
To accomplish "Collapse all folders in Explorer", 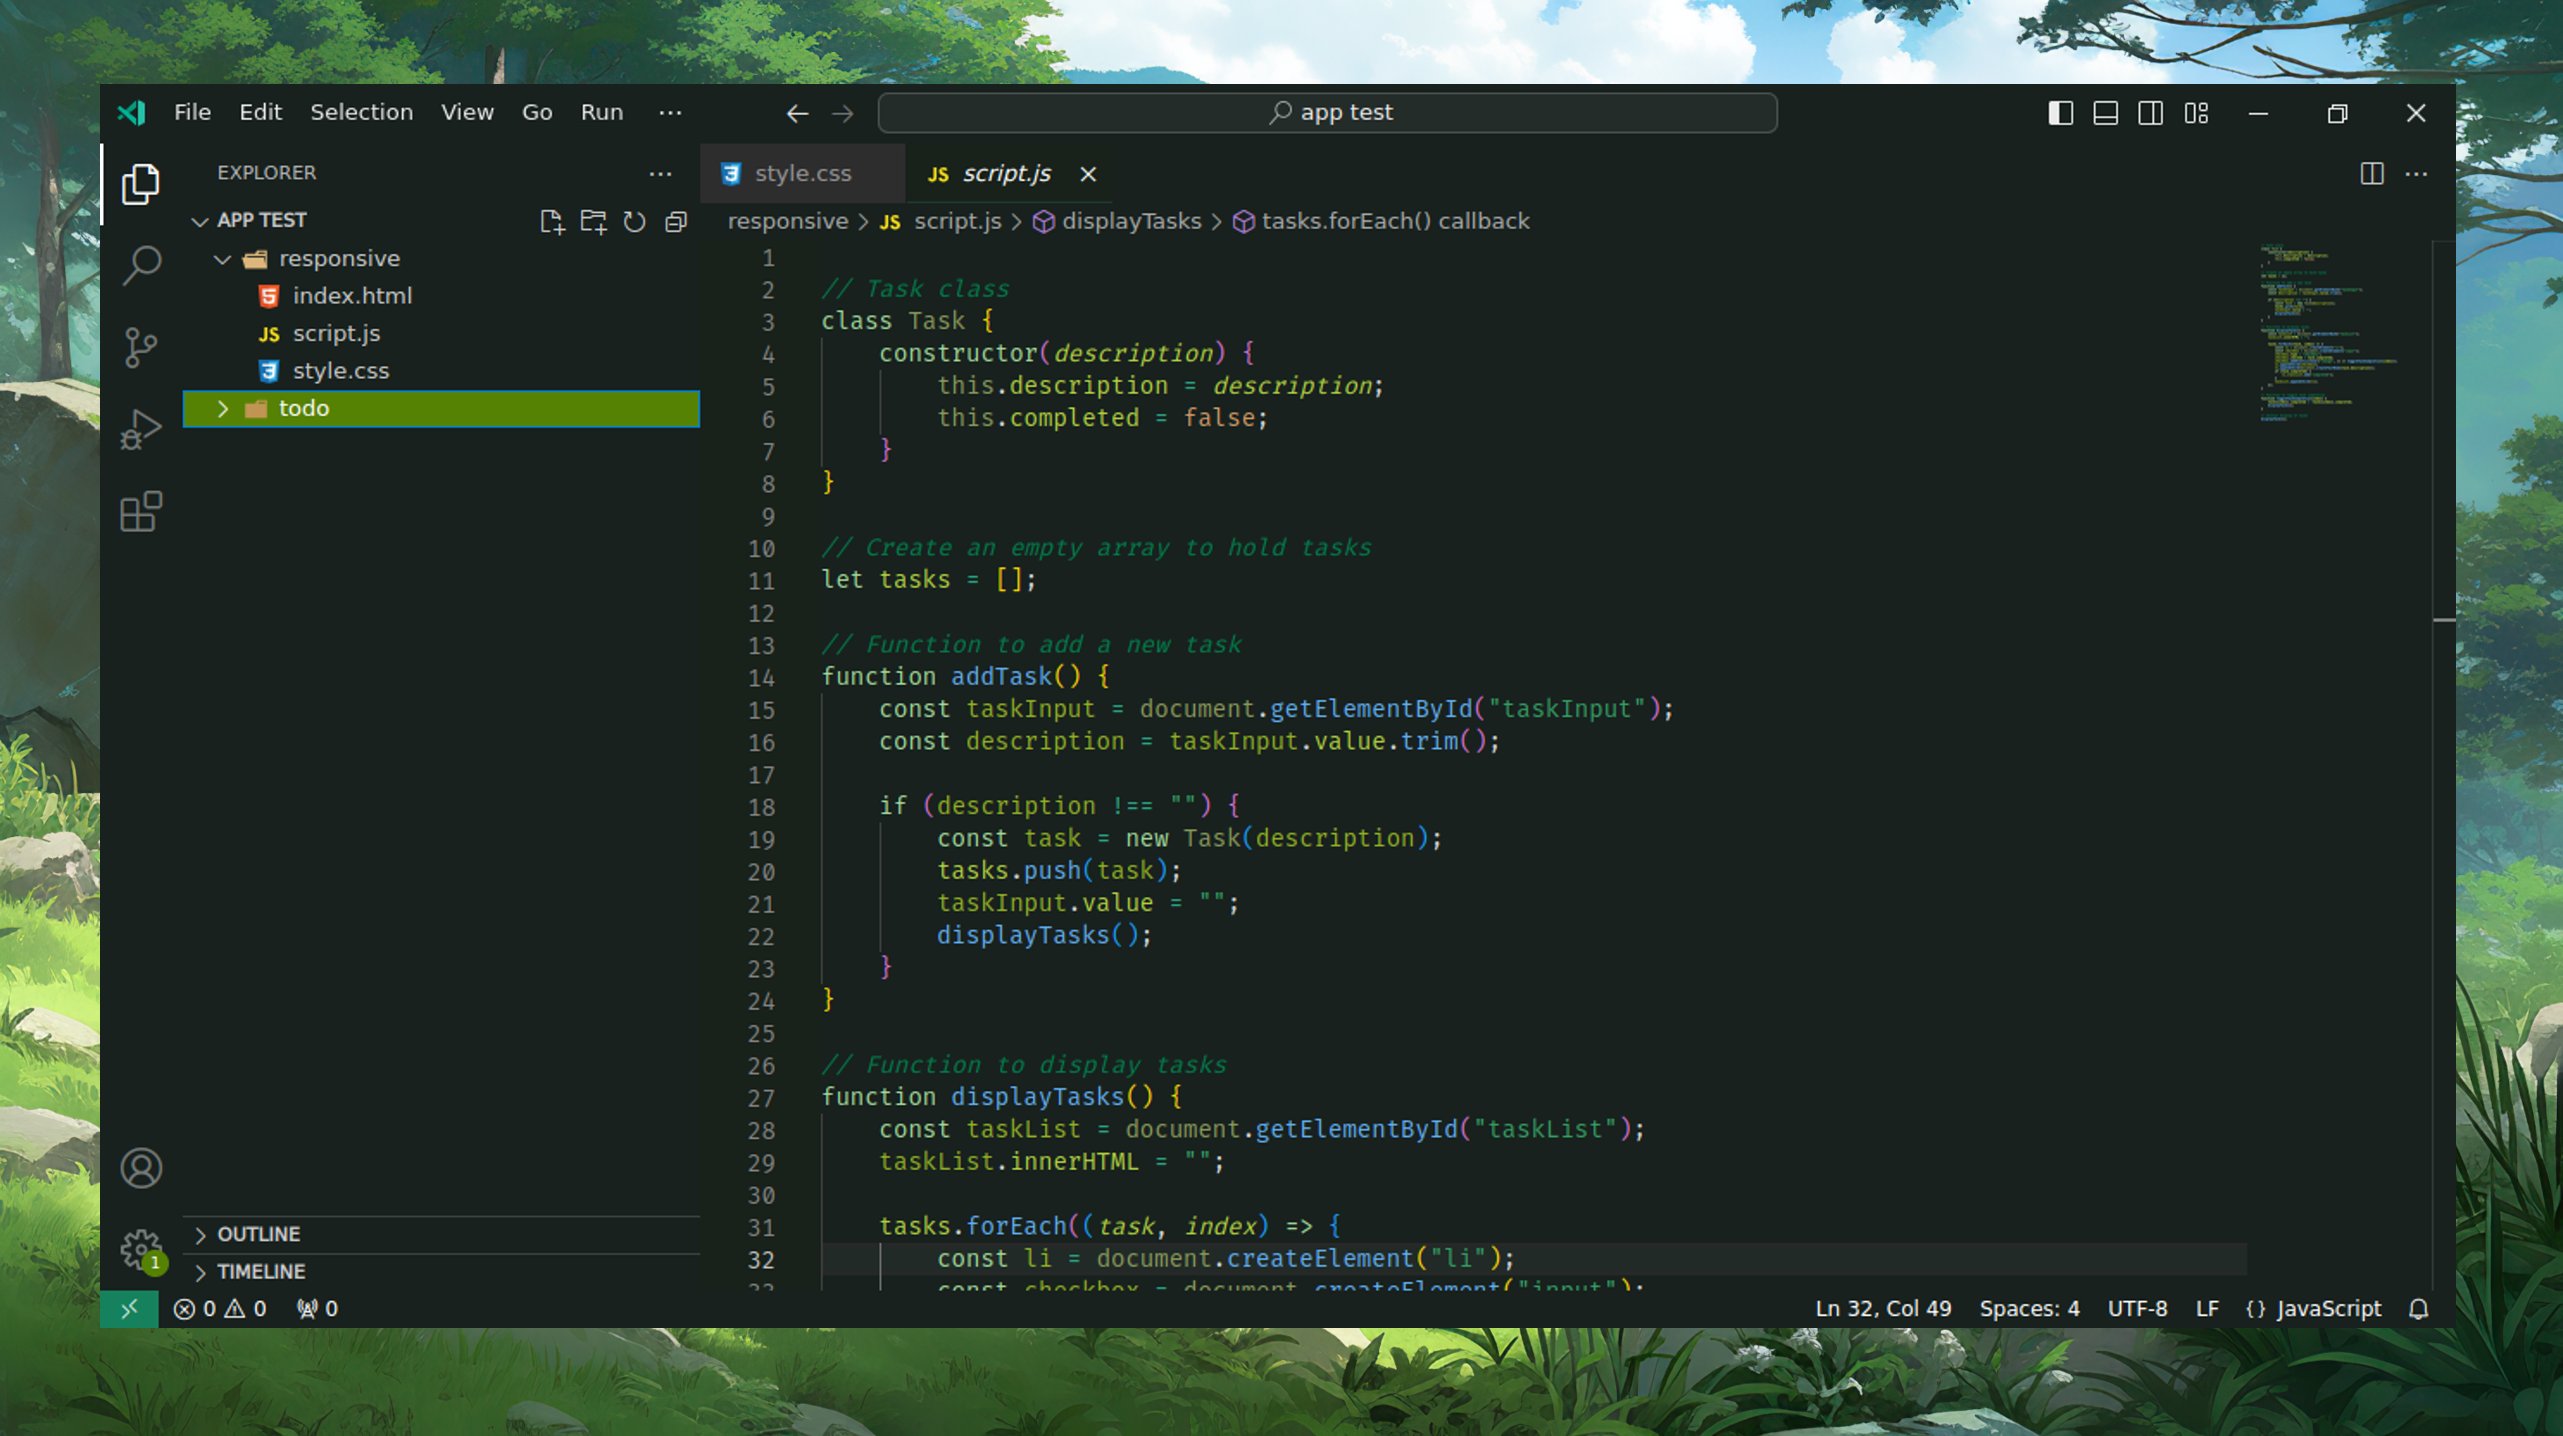I will point(676,221).
